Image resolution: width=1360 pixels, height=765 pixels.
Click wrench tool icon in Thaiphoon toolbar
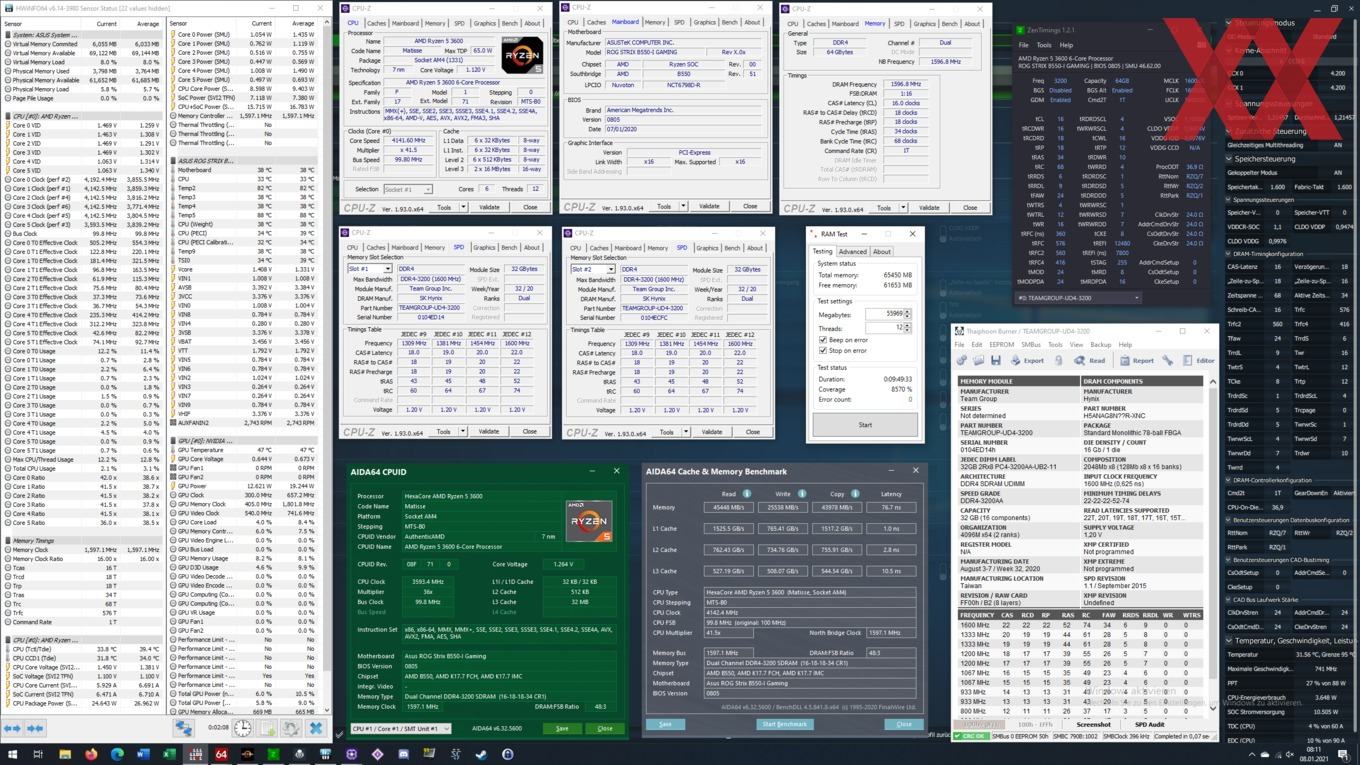(x=1168, y=360)
